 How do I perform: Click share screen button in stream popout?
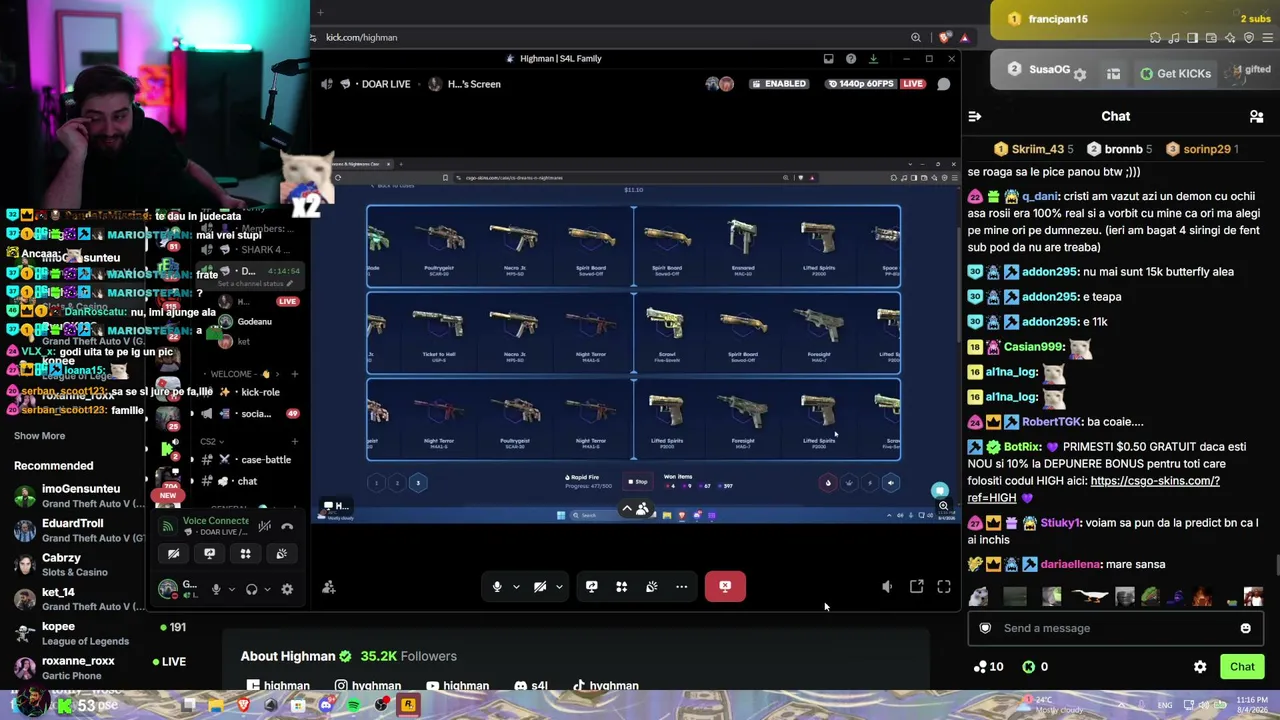coord(591,587)
